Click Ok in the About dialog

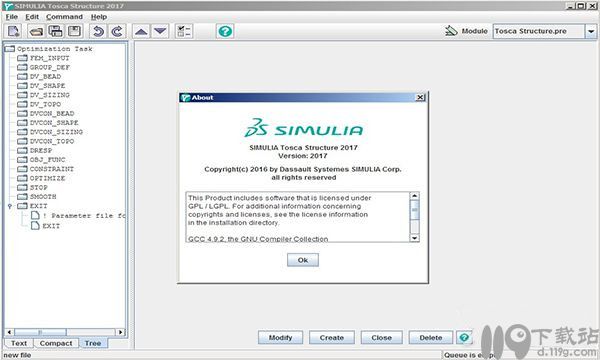pos(303,260)
